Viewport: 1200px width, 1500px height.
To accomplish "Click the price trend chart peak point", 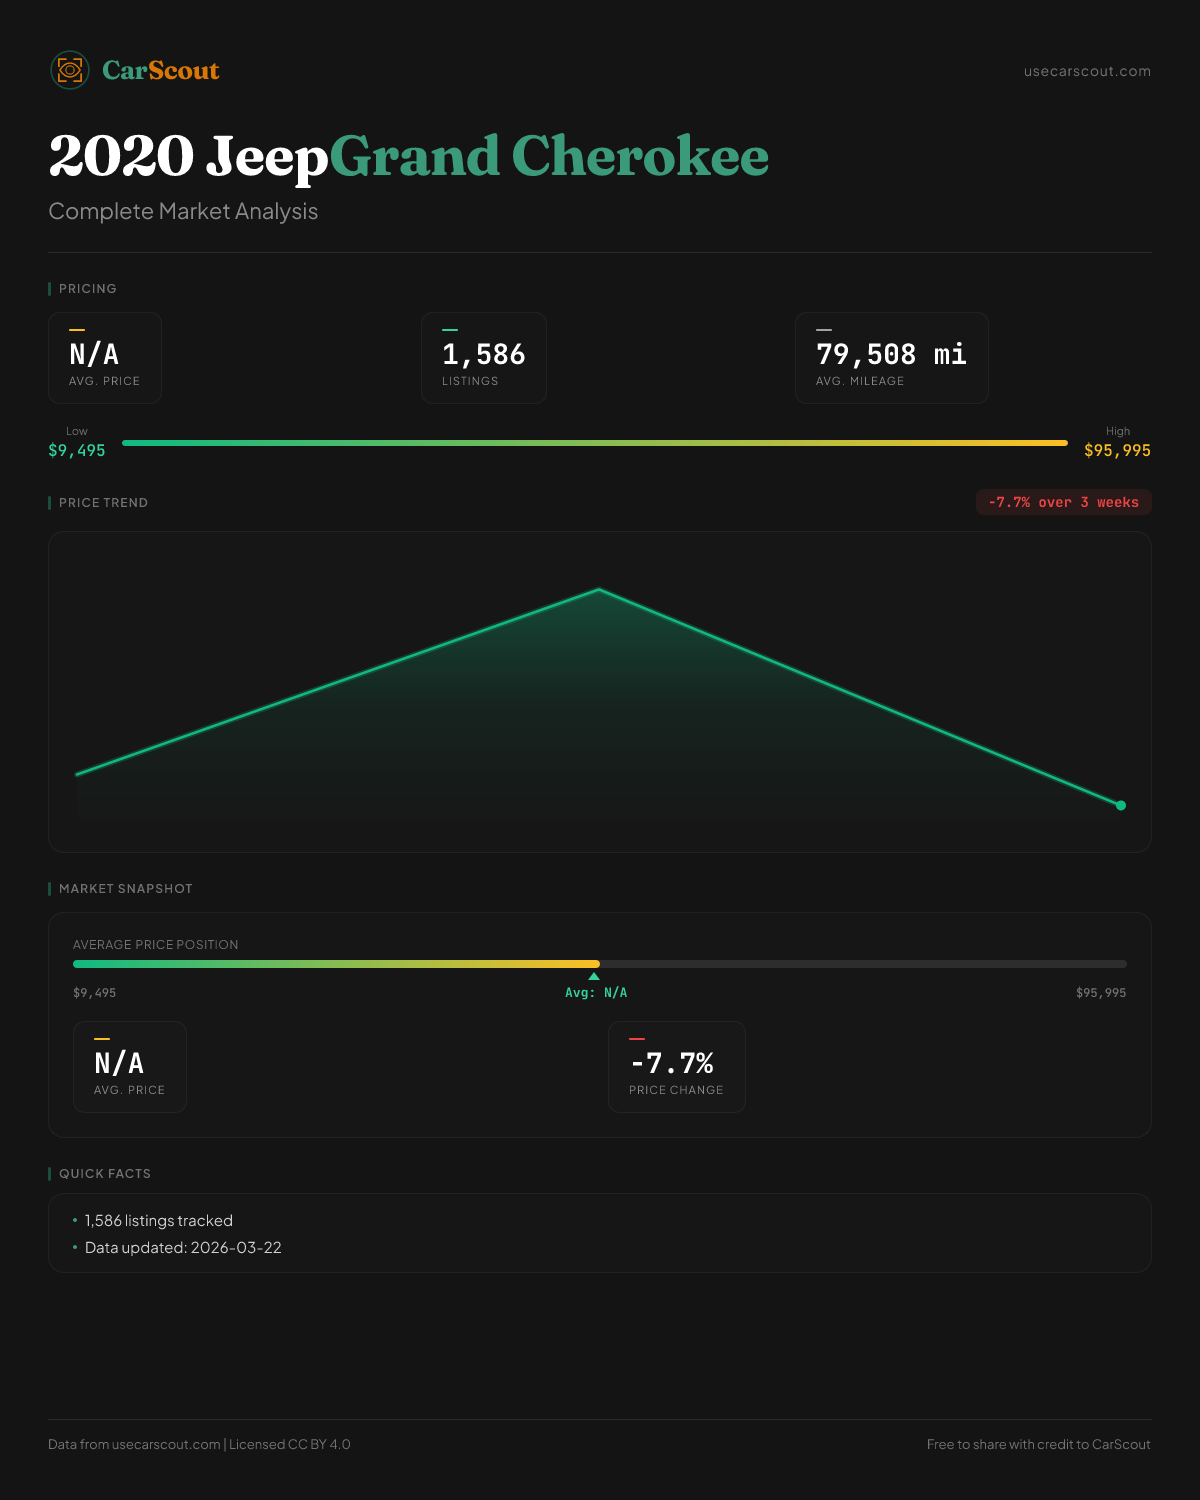I will pos(599,589).
